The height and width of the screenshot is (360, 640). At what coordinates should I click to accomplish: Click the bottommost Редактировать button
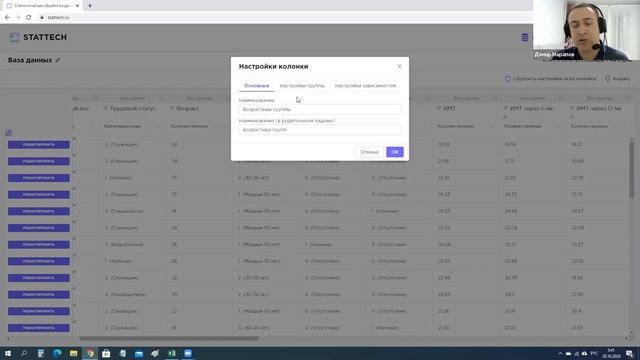39,328
